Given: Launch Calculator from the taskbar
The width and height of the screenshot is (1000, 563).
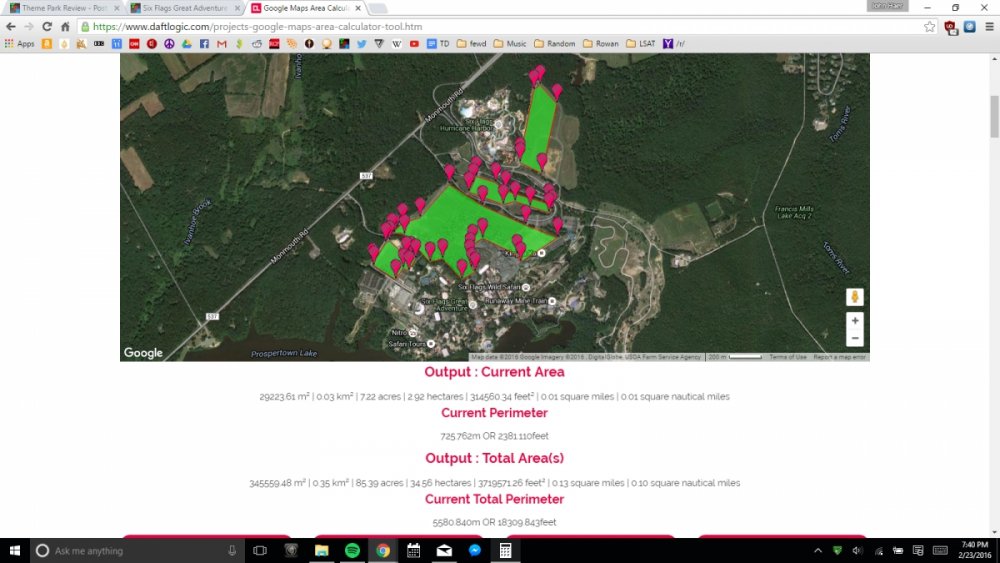Looking at the screenshot, I should click(x=506, y=550).
